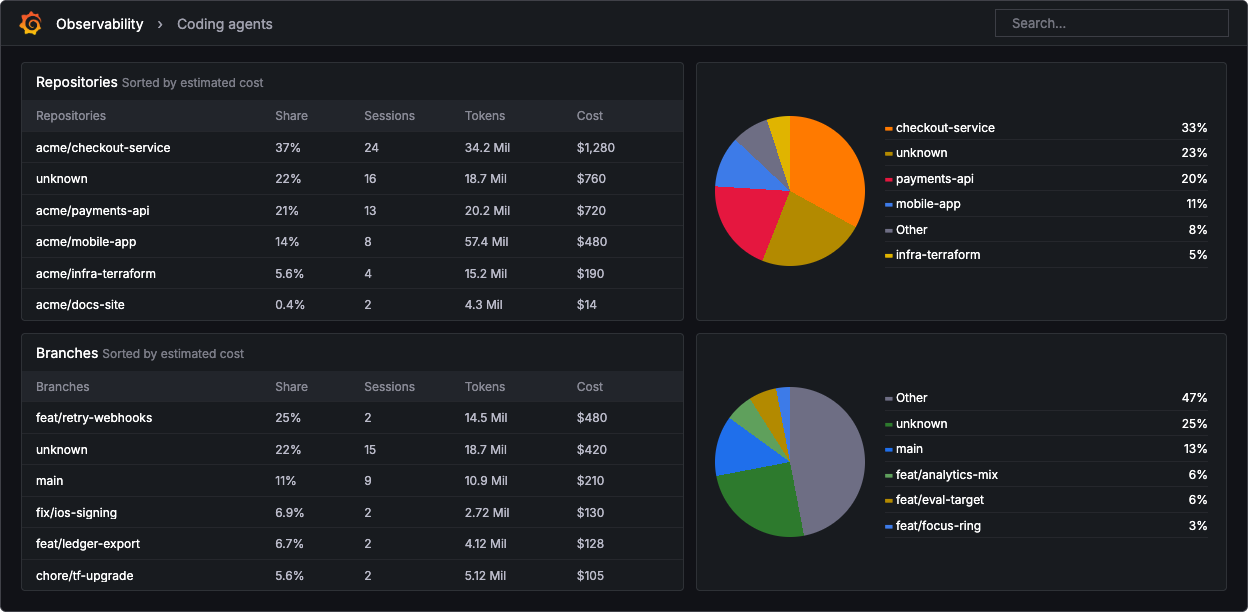Click the 2.72 Mil tokens cell
The height and width of the screenshot is (612, 1248).
click(487, 513)
